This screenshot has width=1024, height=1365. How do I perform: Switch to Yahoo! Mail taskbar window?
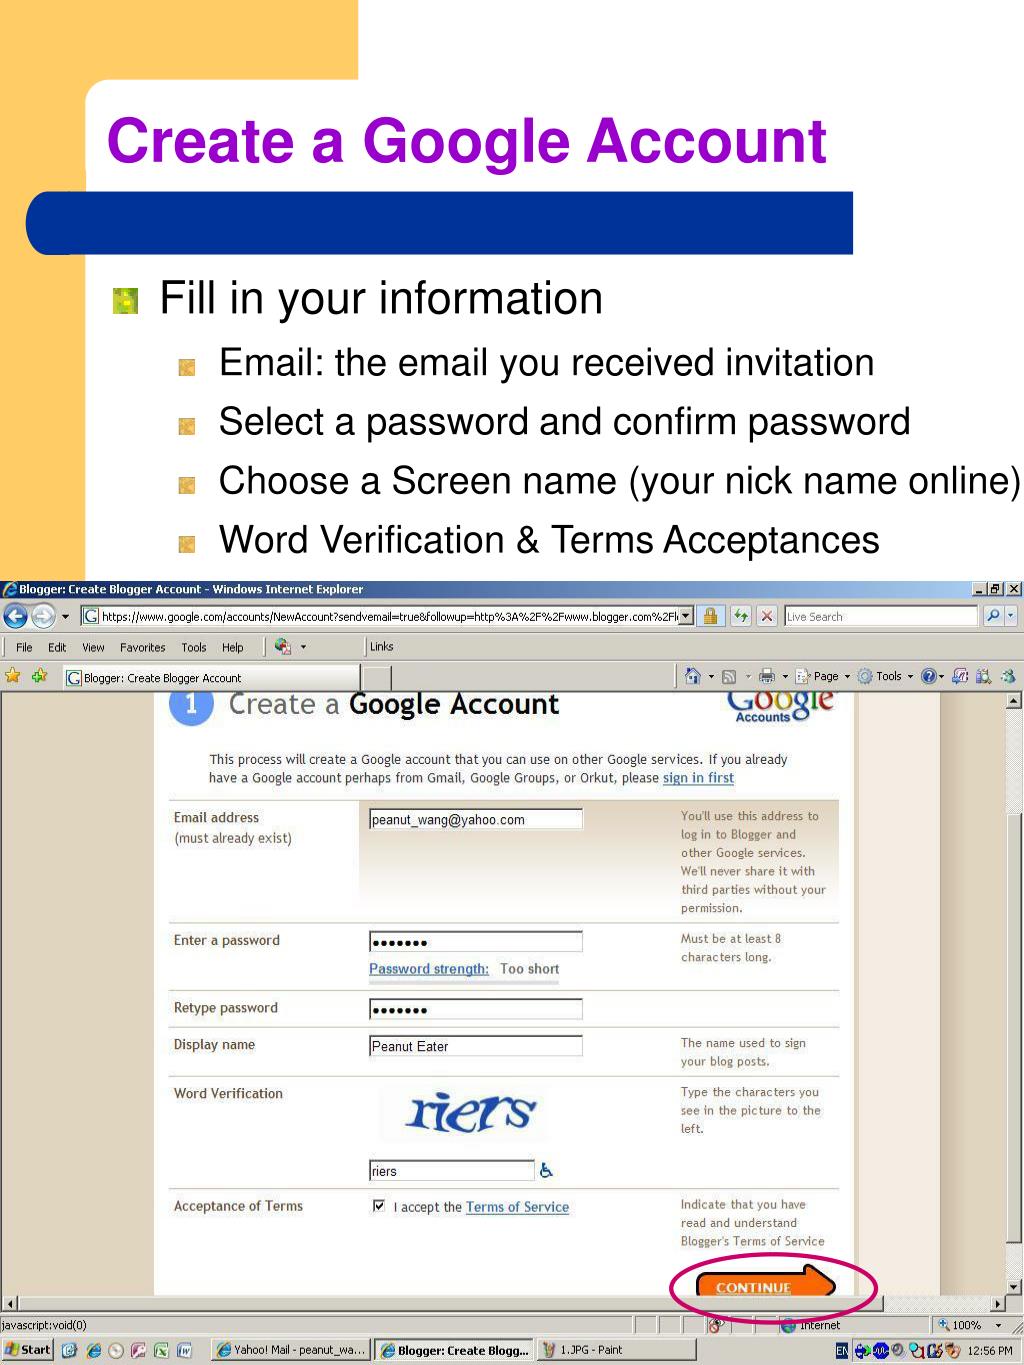pos(291,1350)
